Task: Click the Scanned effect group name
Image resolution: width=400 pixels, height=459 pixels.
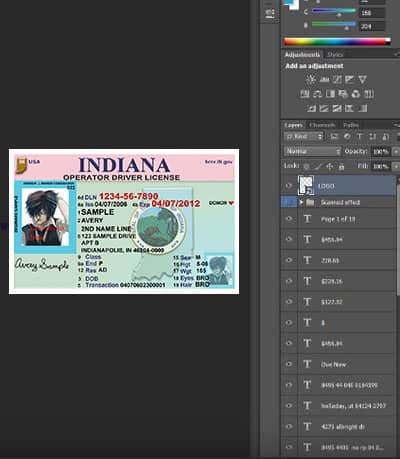Action: 340,203
